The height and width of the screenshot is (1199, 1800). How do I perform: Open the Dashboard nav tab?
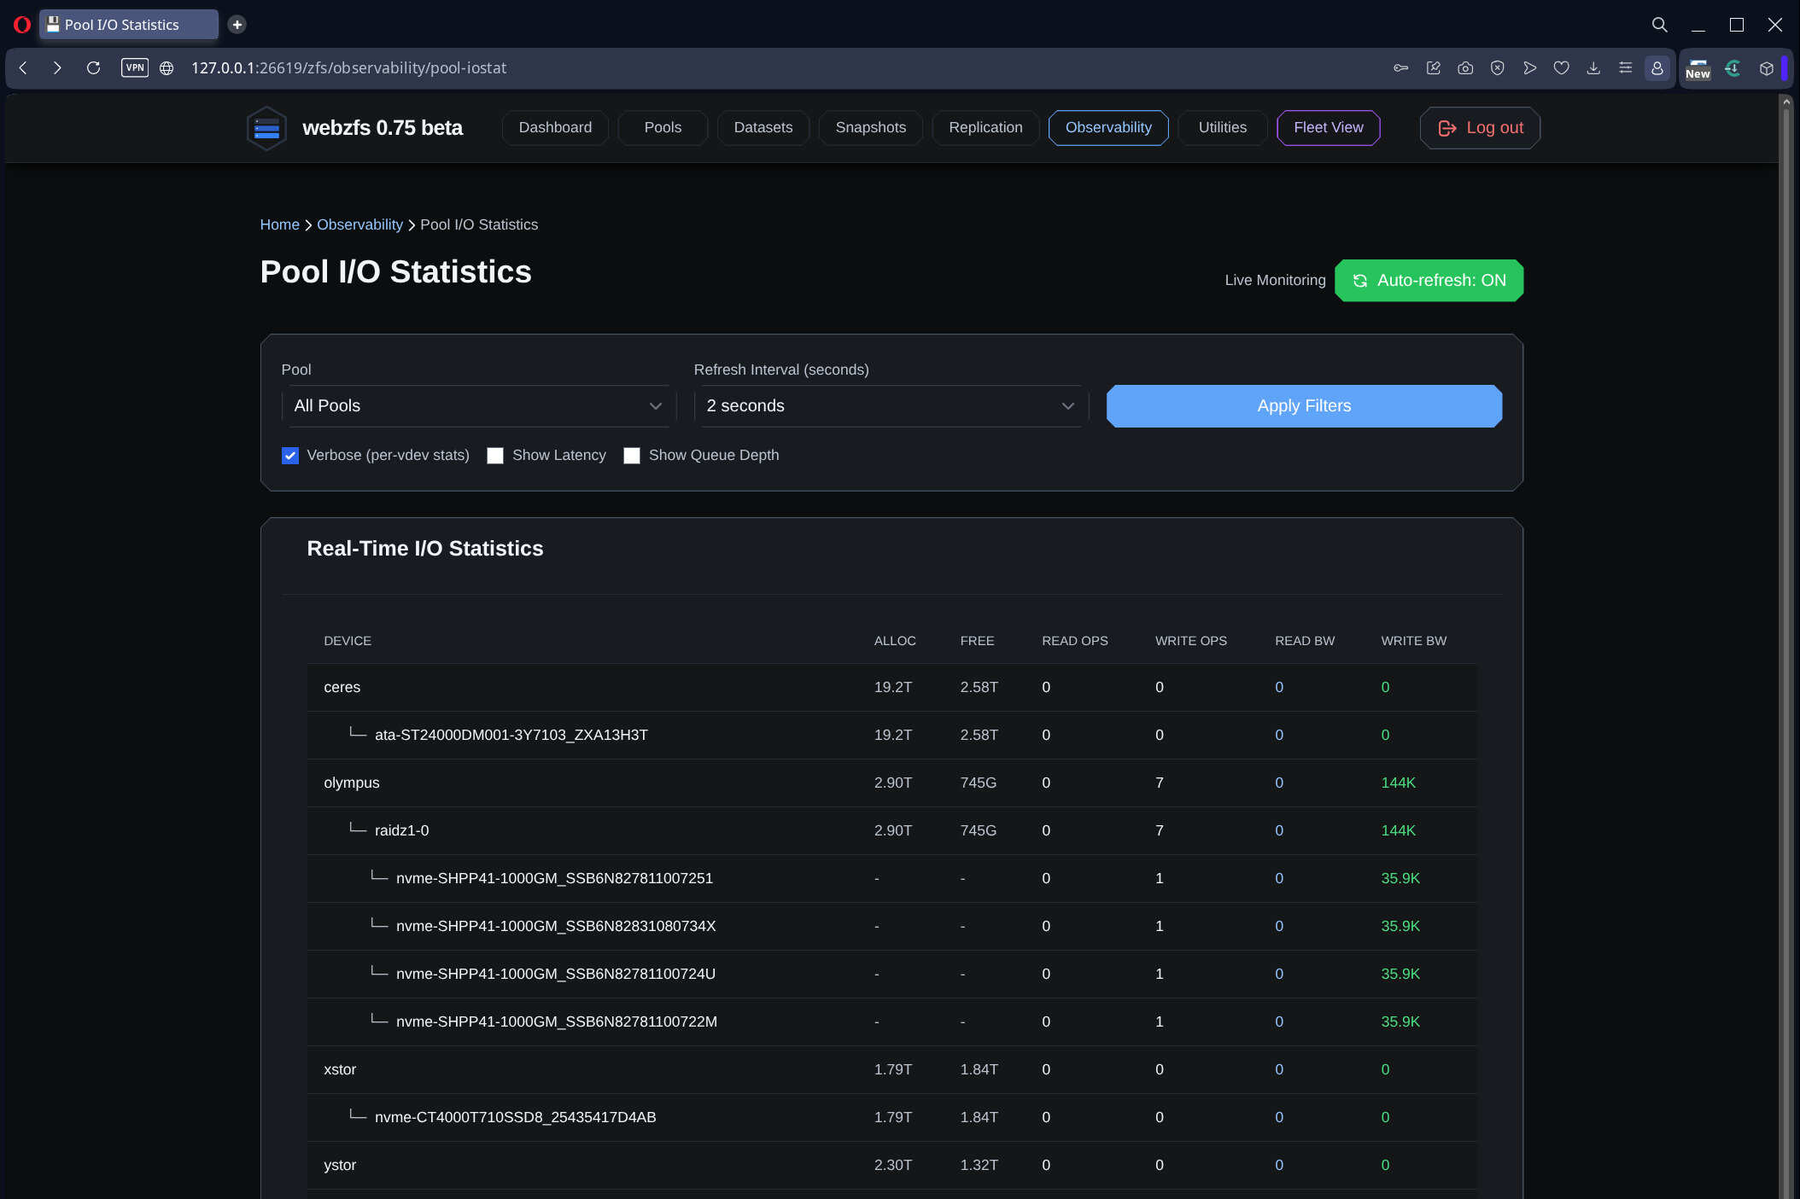click(x=555, y=128)
